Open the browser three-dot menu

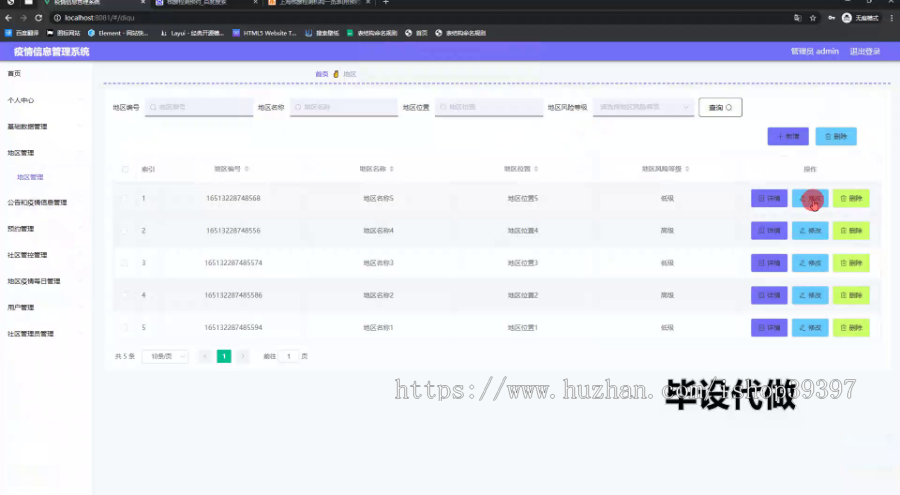891,18
